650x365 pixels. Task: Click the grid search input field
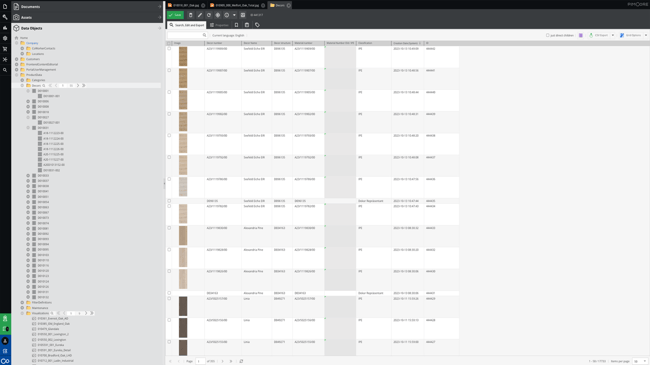click(187, 35)
